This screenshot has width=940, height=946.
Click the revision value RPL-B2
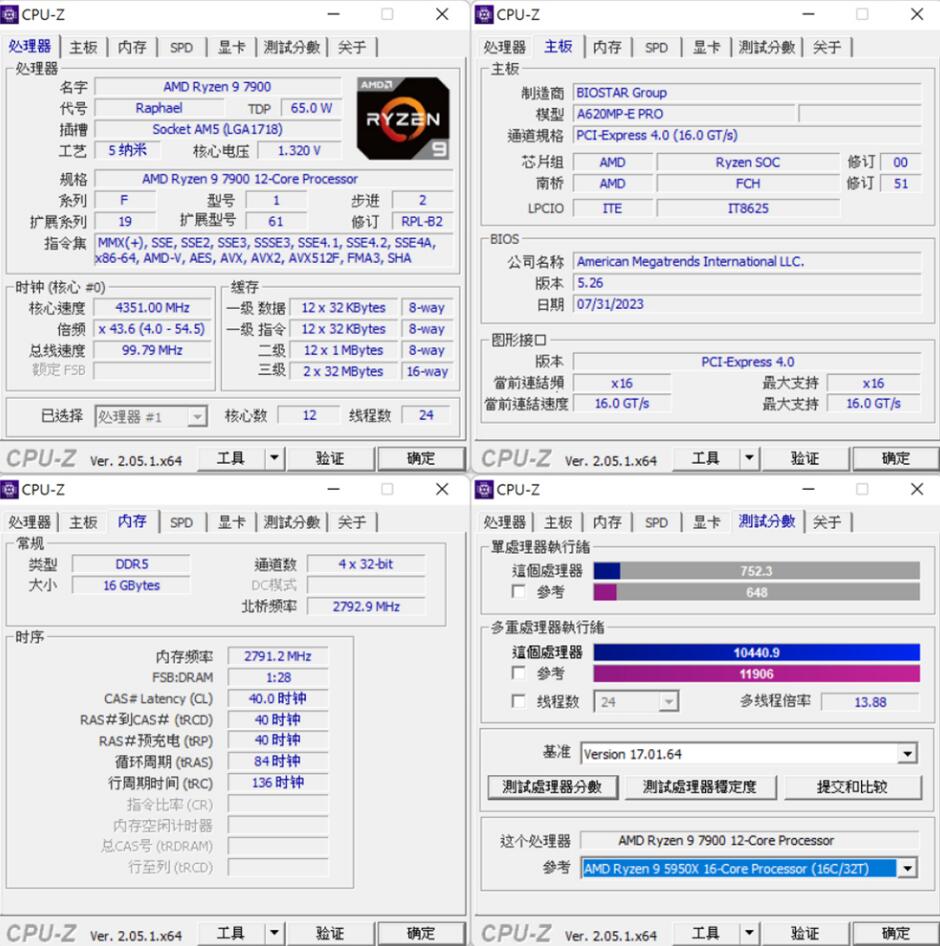[x=422, y=221]
